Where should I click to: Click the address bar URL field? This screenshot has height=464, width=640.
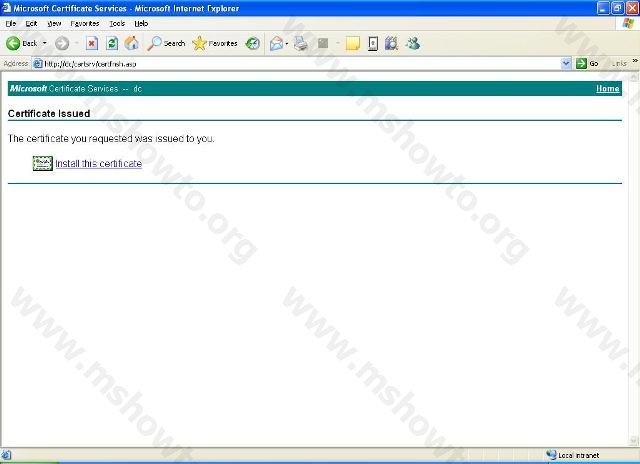coord(302,64)
